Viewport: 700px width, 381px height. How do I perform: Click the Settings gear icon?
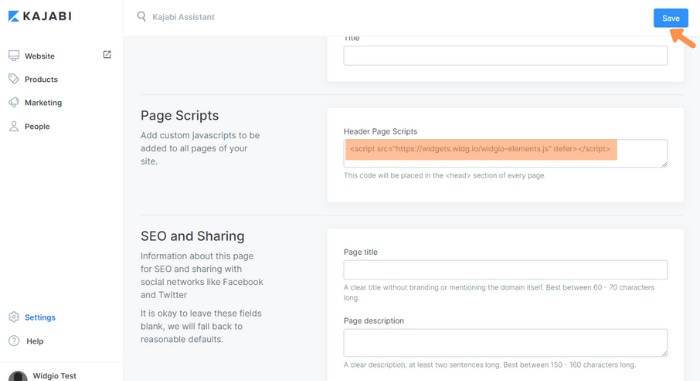pos(14,317)
